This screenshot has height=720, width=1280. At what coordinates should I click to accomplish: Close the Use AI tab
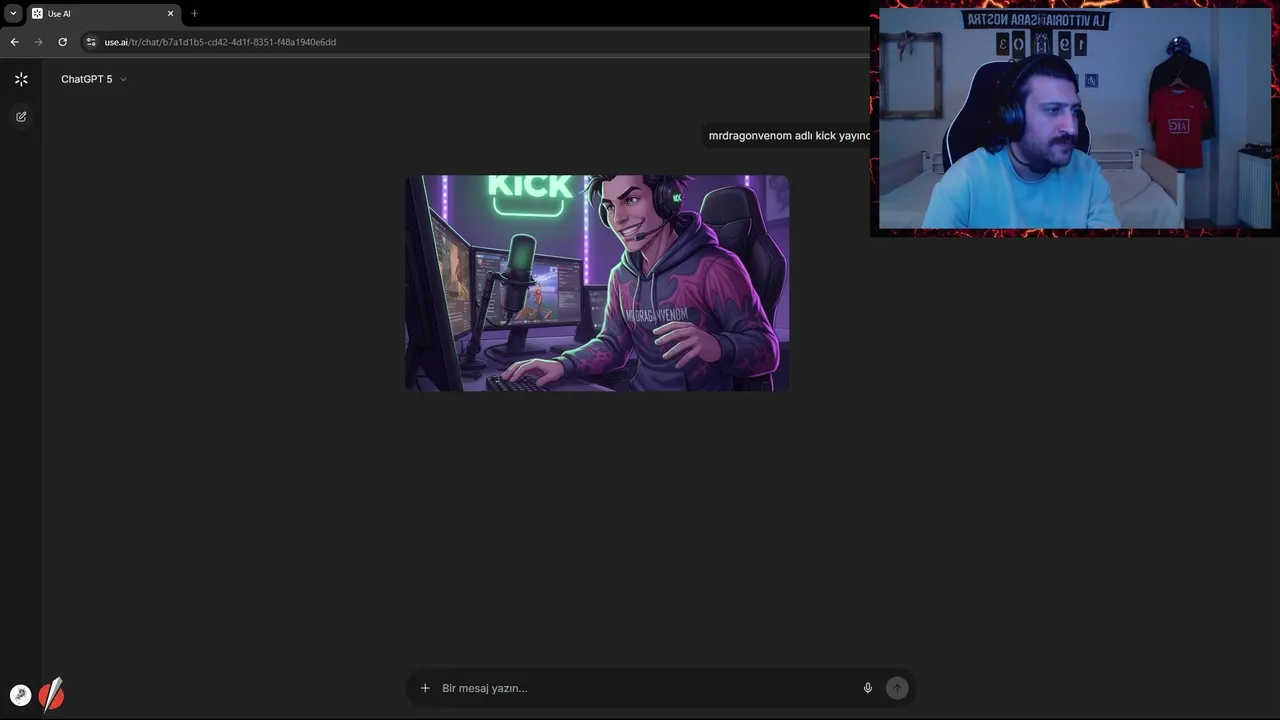click(x=170, y=14)
